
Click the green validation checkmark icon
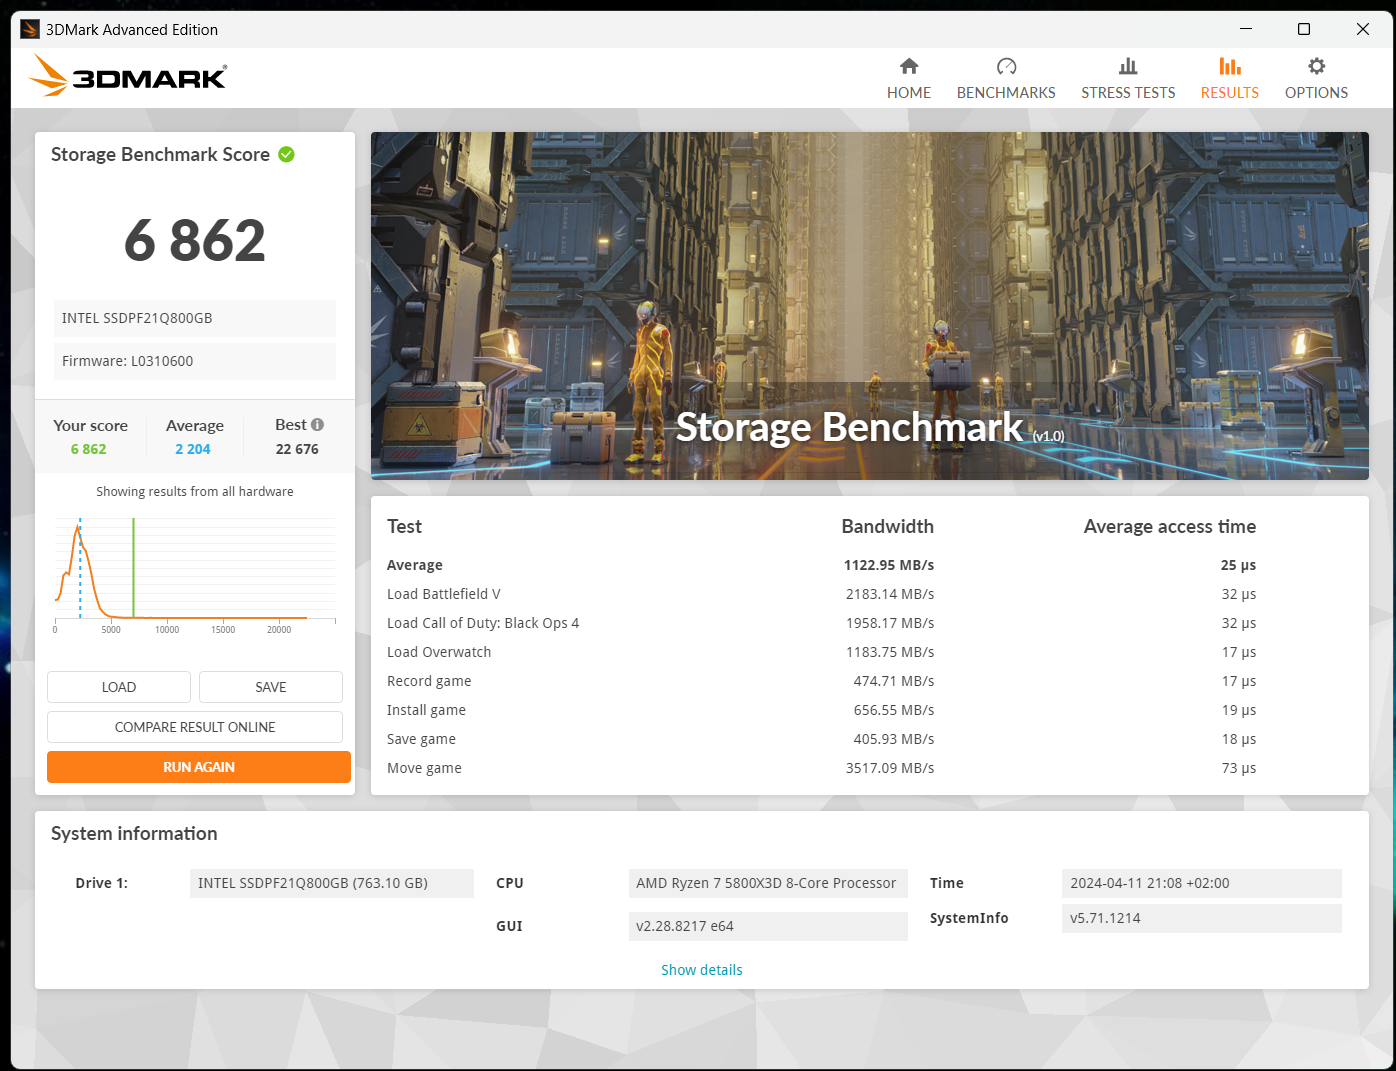click(286, 154)
